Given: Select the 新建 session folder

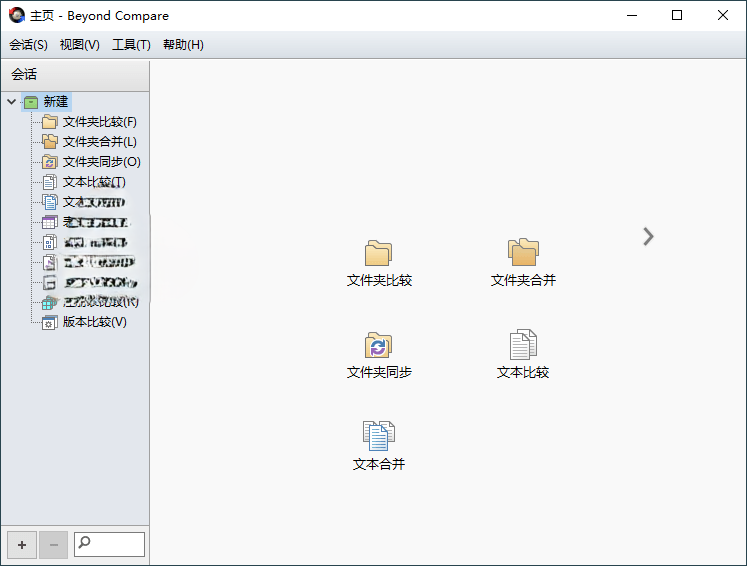Looking at the screenshot, I should pos(46,102).
